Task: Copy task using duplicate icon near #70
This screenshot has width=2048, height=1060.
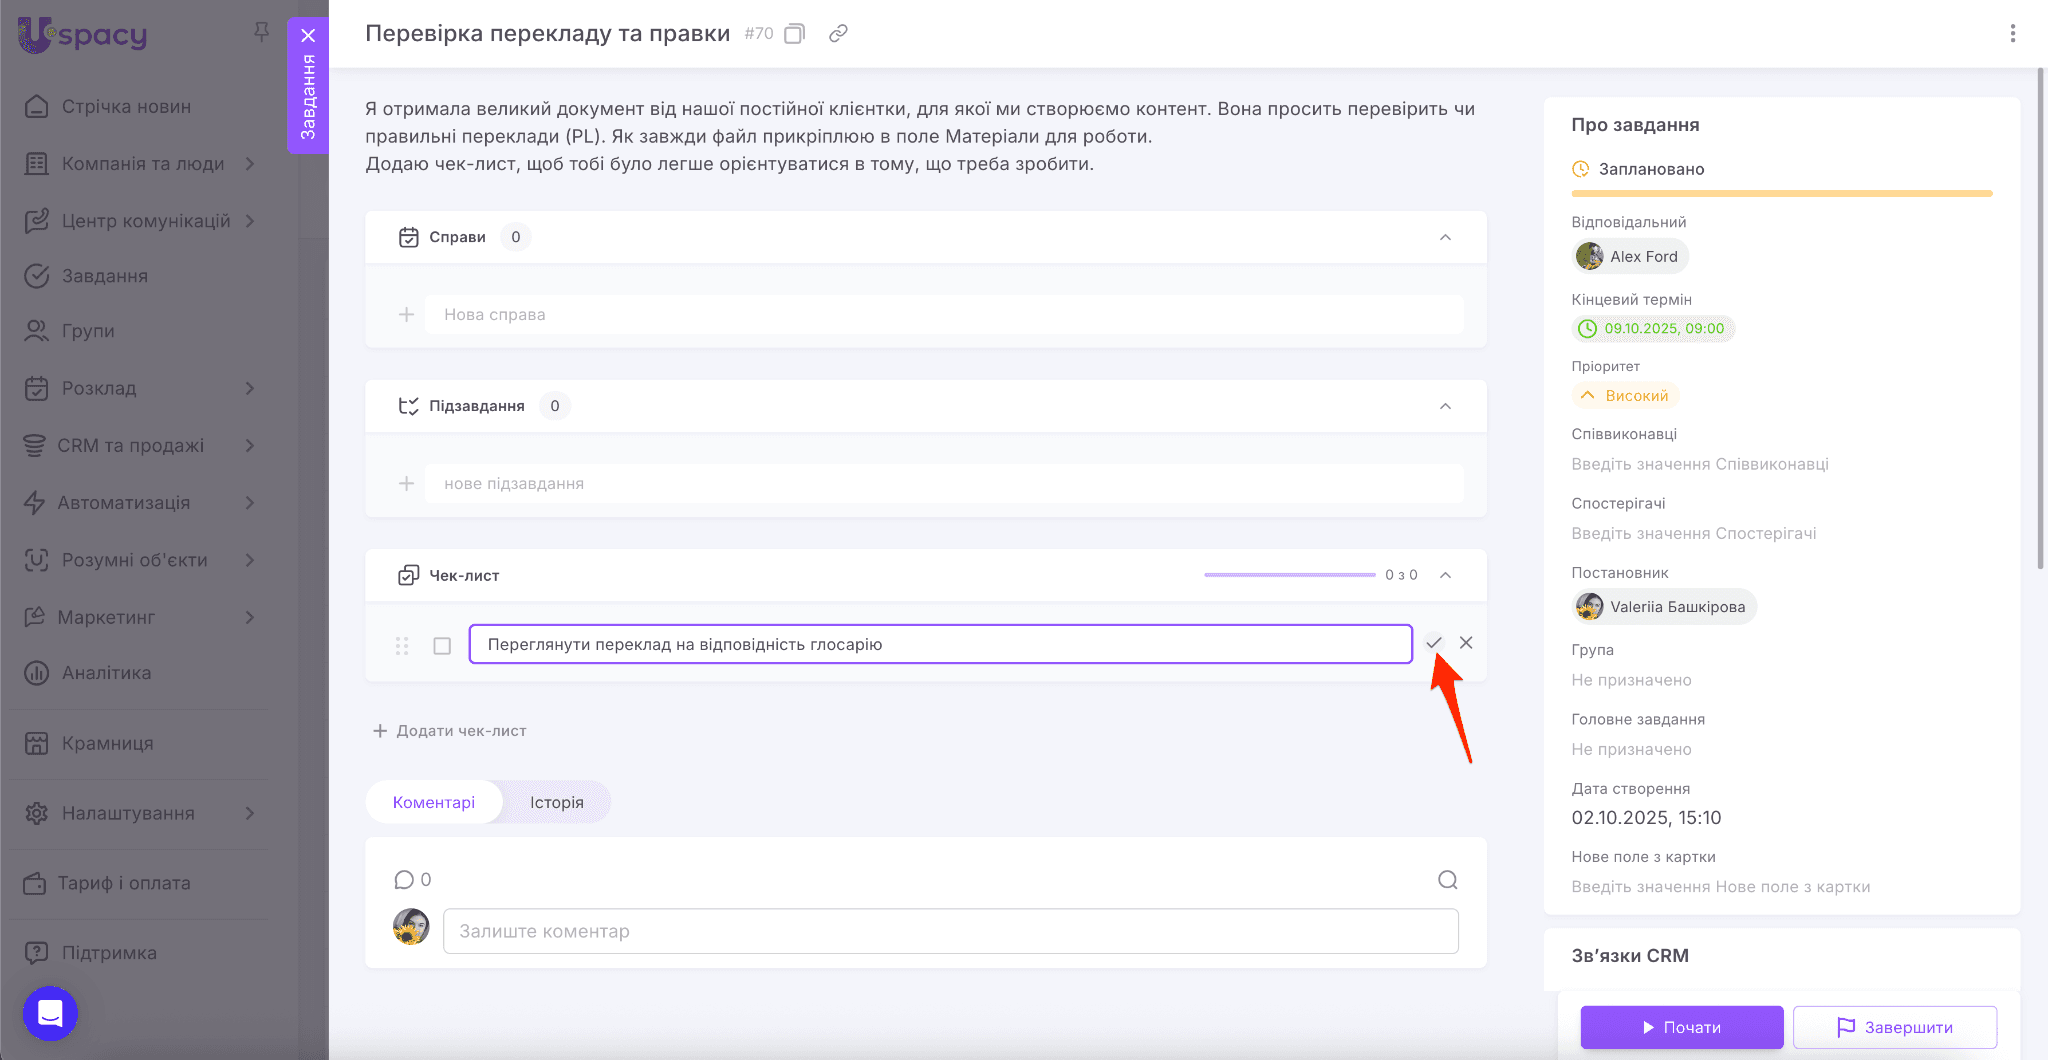Action: point(794,34)
